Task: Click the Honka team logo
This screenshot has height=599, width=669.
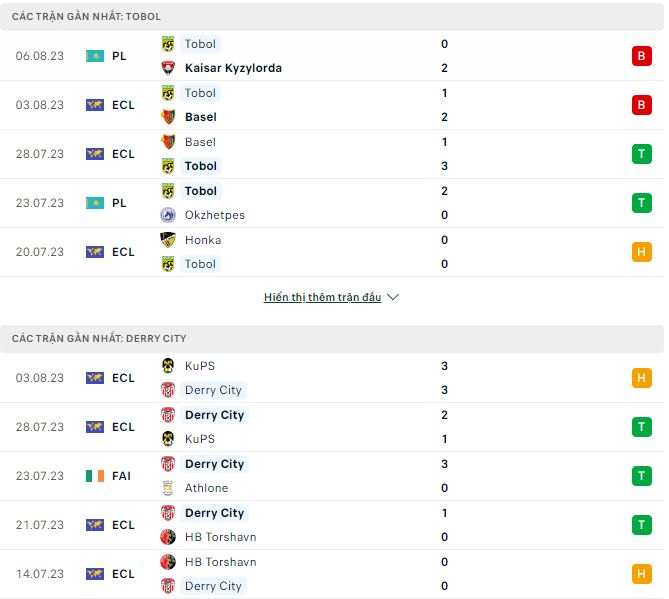Action: pos(168,240)
